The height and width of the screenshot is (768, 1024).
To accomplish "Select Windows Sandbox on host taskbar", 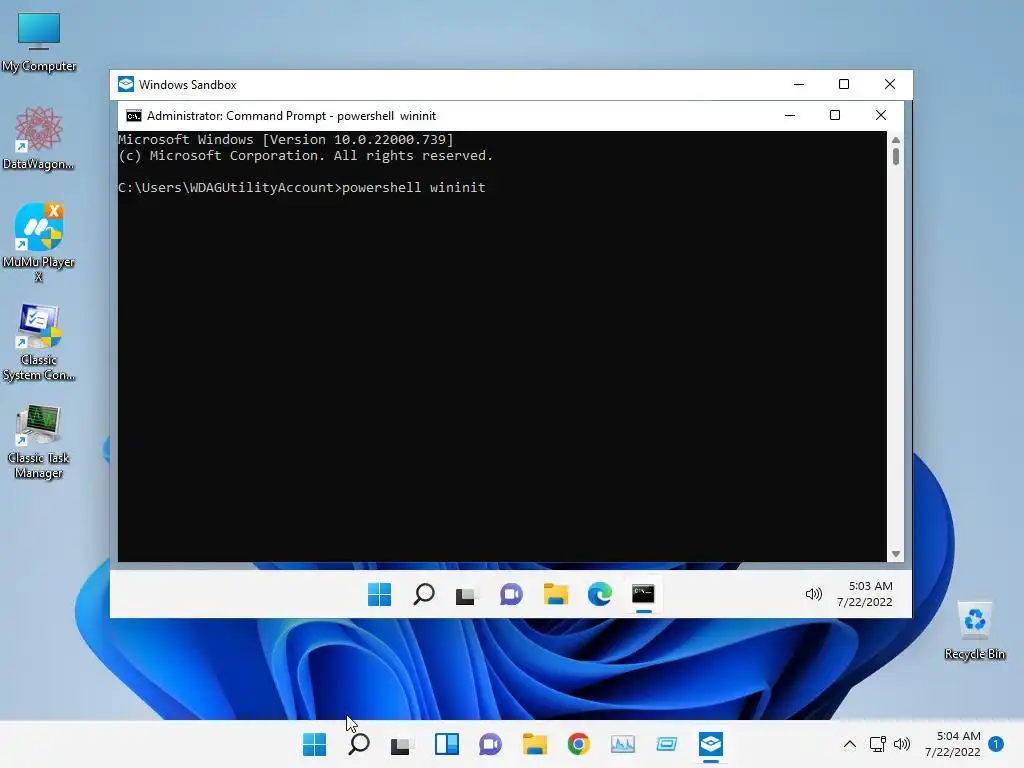I will [x=711, y=744].
